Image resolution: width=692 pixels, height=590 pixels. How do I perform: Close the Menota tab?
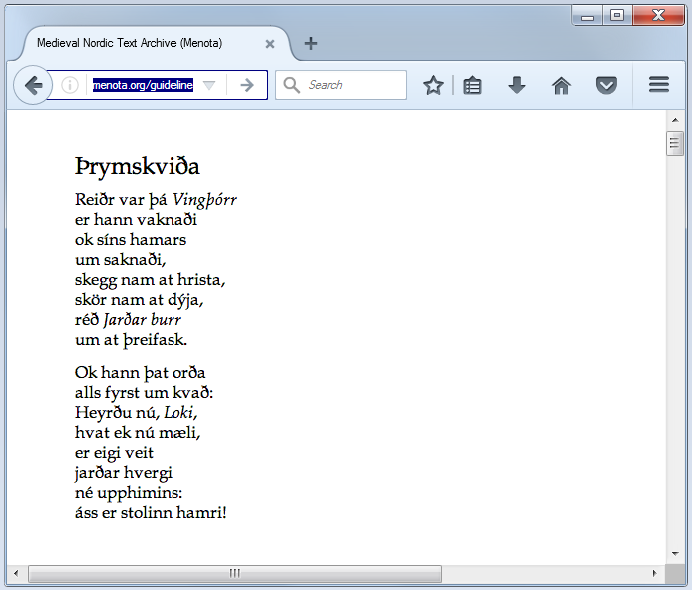pyautogui.click(x=270, y=44)
